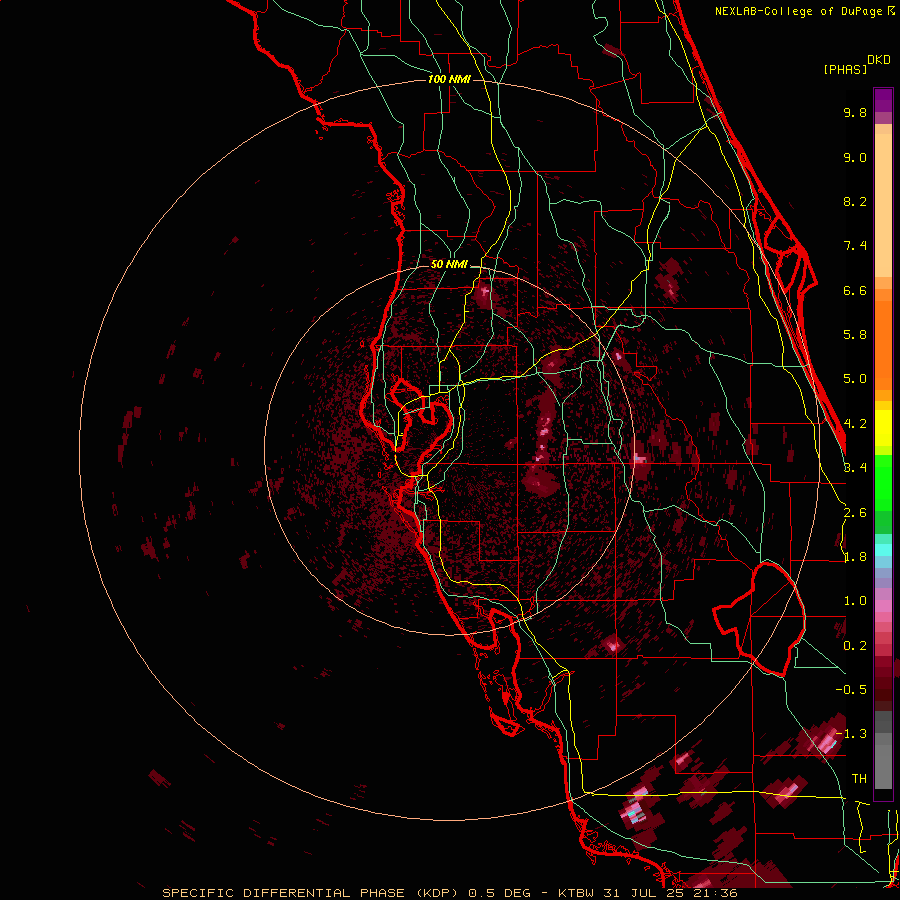The width and height of the screenshot is (900, 900).
Task: Select the purple top segment of the color bar
Action: [883, 100]
